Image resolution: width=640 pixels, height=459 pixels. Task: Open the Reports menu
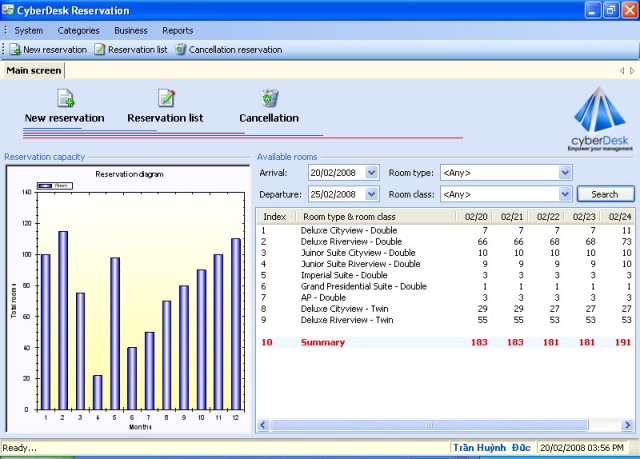click(x=178, y=30)
